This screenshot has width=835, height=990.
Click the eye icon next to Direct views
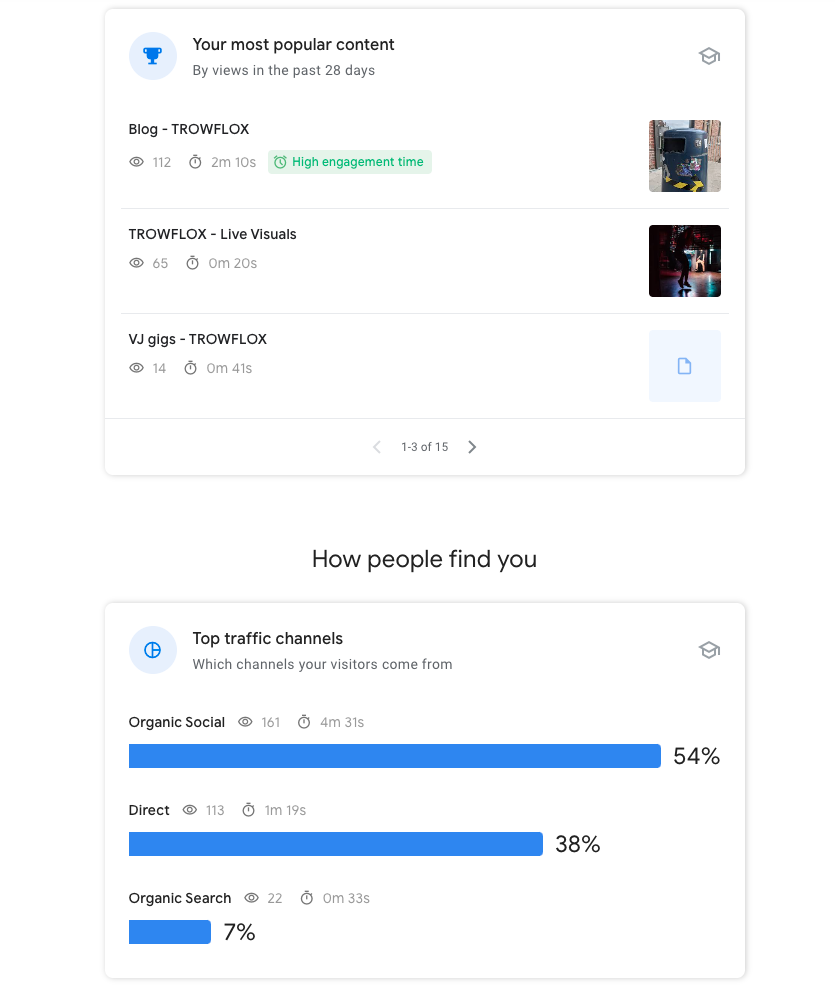[x=190, y=809]
